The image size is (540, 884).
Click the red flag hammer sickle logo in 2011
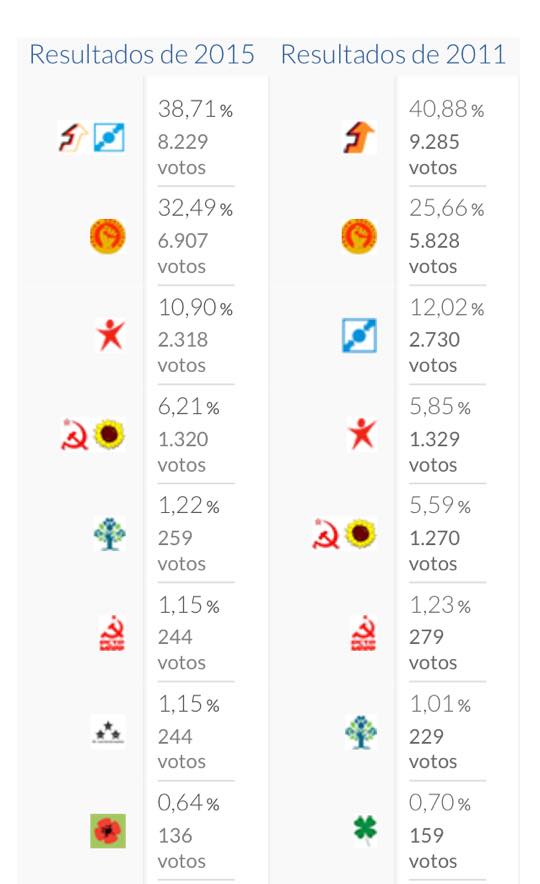363,633
